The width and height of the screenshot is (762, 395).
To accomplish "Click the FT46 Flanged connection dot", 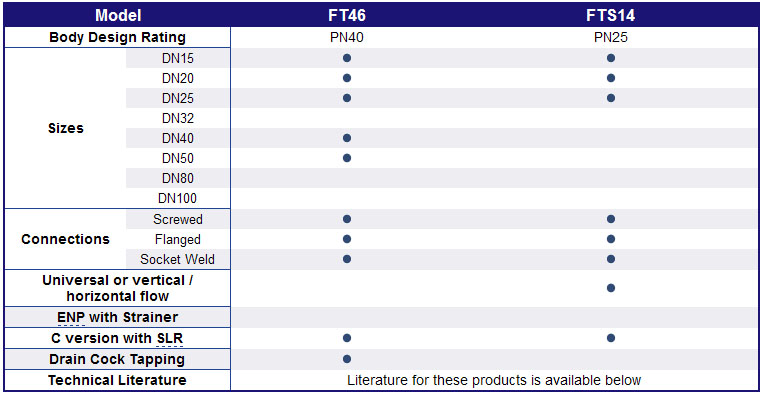I will coord(346,239).
